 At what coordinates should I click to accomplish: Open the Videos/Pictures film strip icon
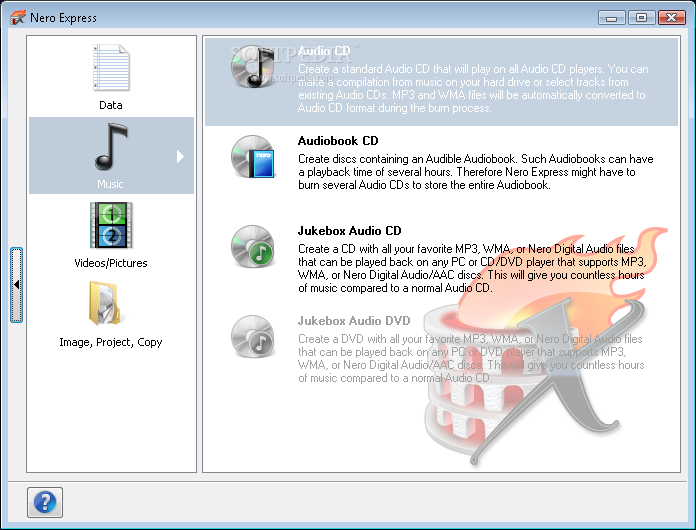click(110, 226)
